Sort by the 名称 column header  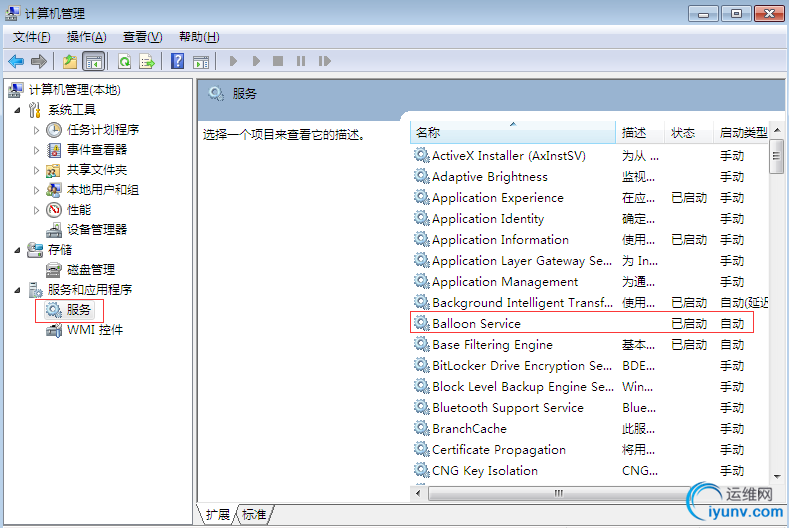click(513, 132)
